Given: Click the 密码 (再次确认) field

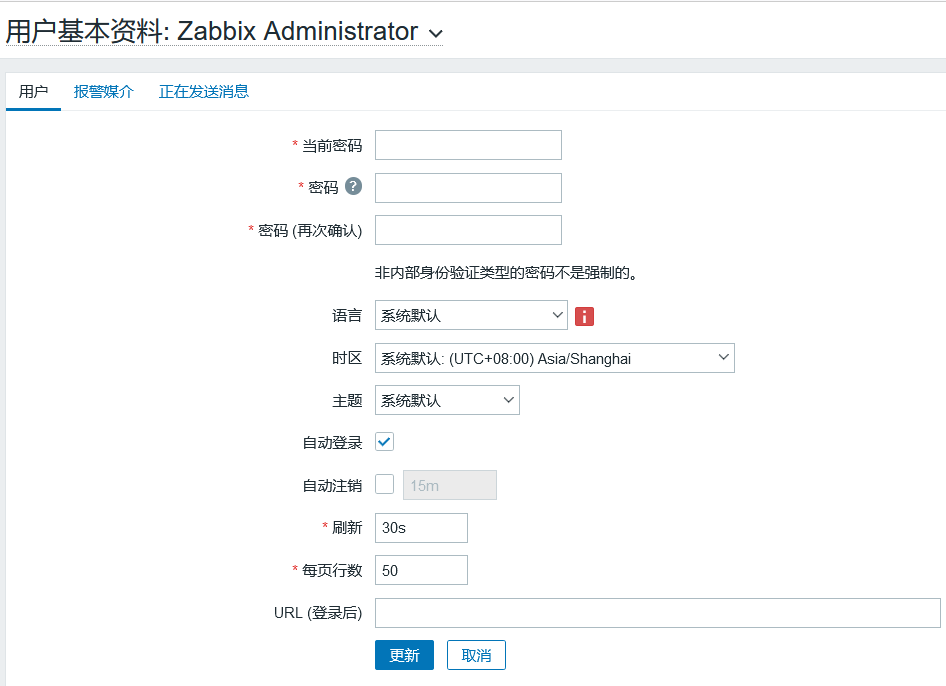Looking at the screenshot, I should 468,230.
